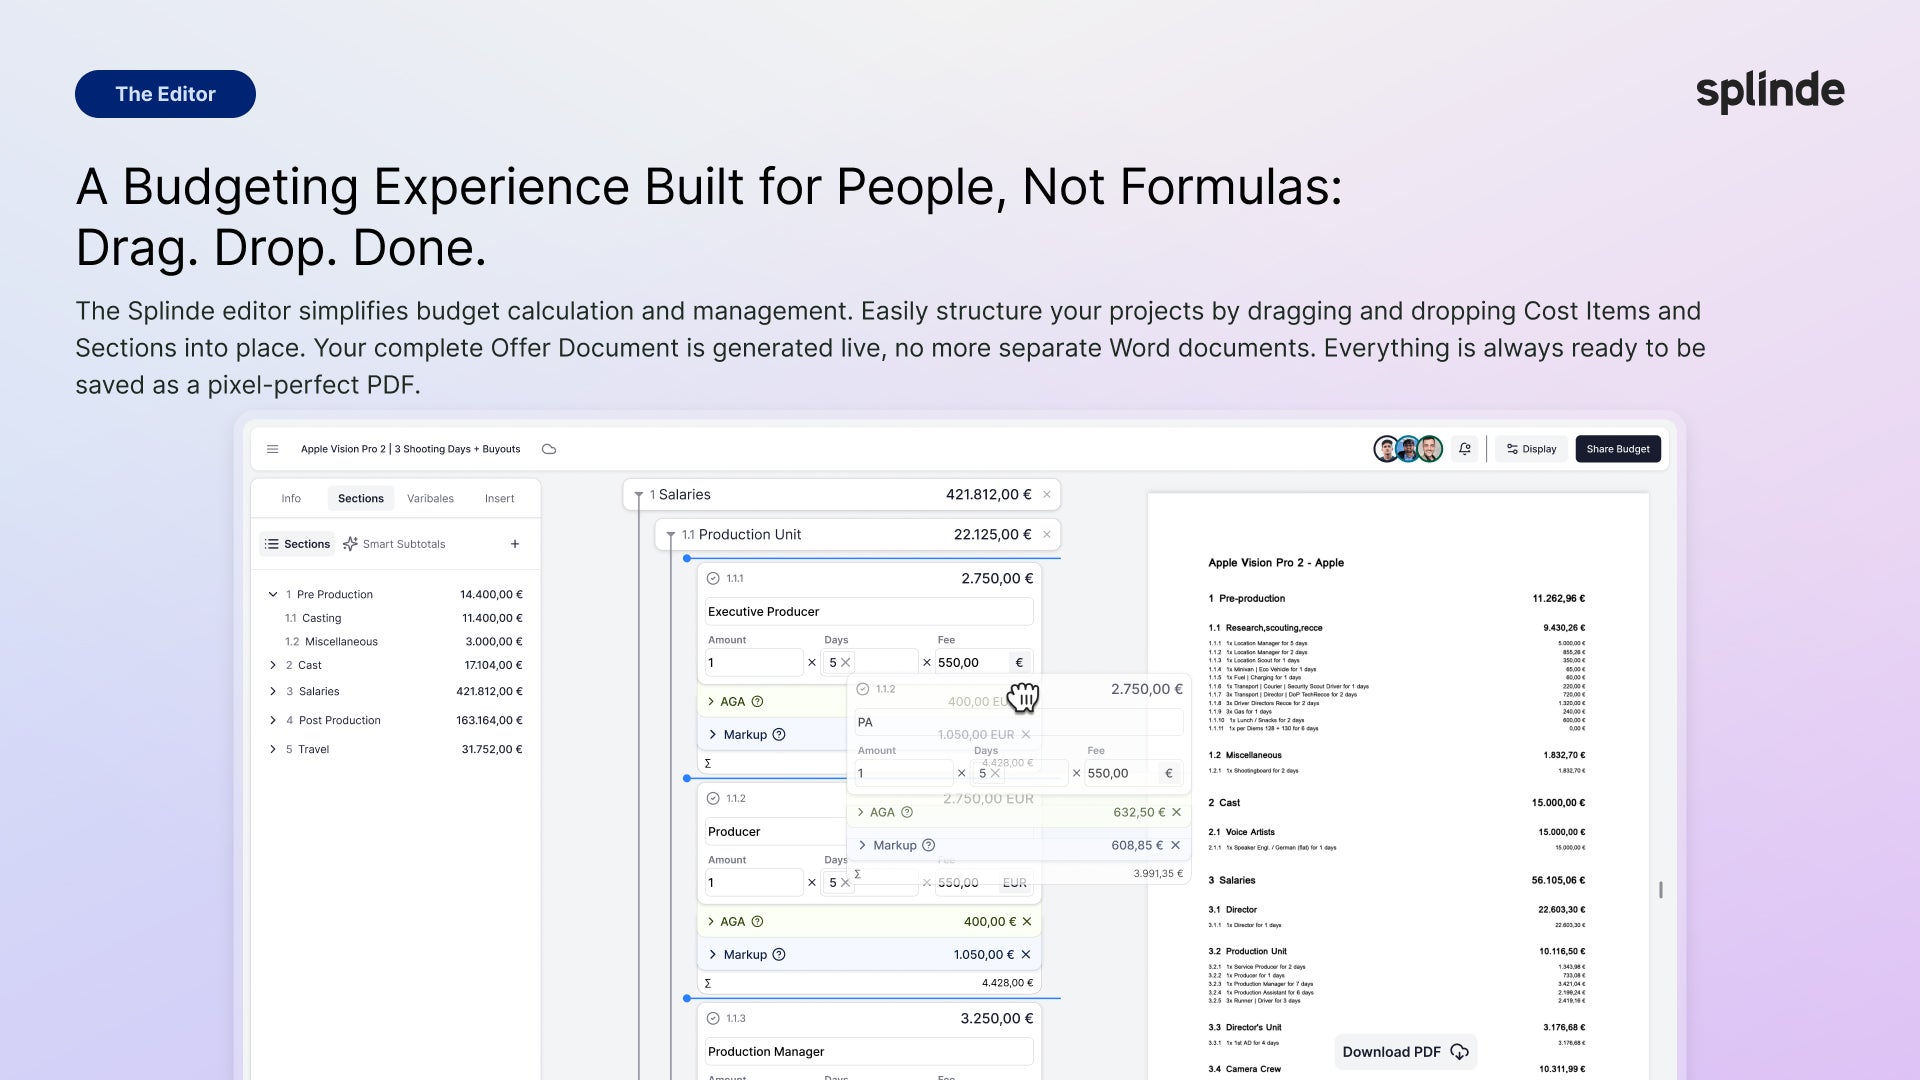Open the Display options

point(1531,449)
